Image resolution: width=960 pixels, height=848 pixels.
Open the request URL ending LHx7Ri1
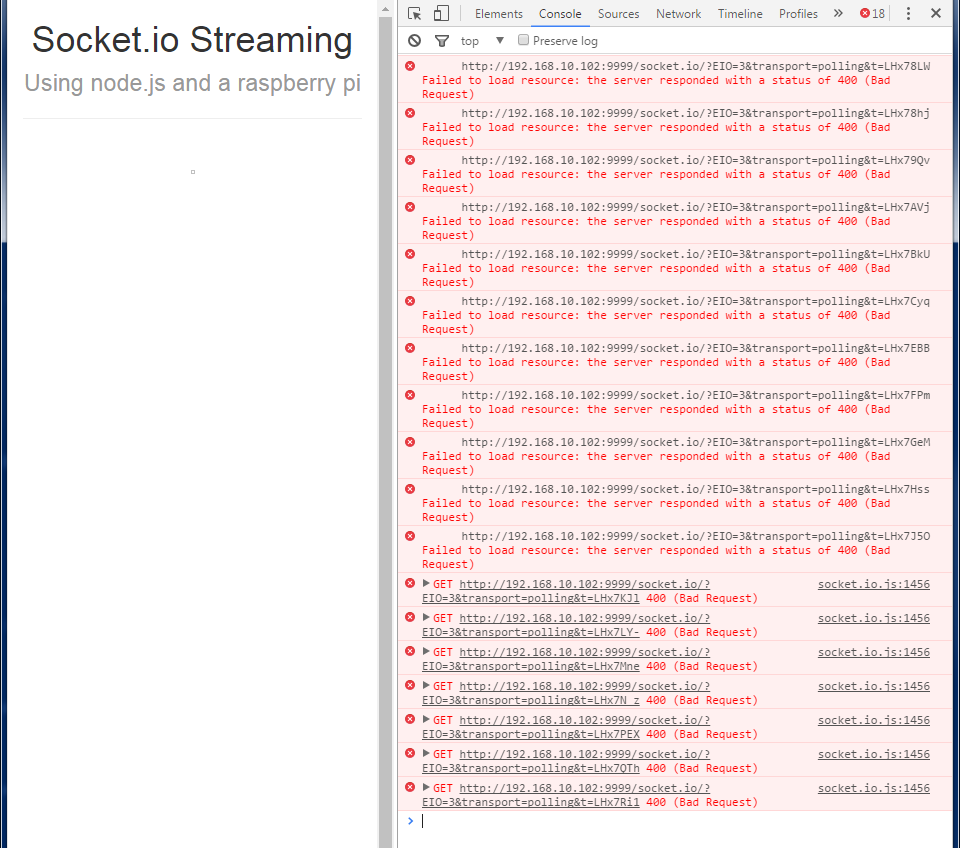[x=566, y=795]
